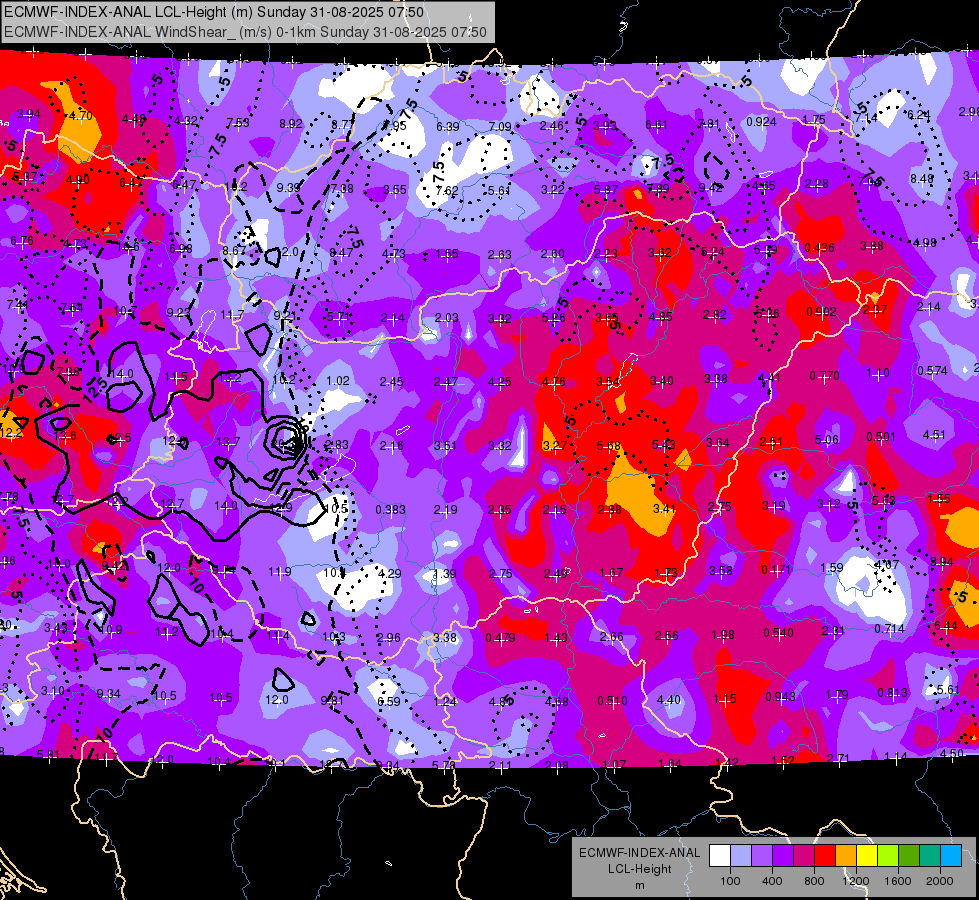Click the data point labeled 3.19
The width and height of the screenshot is (979, 900).
(x=774, y=505)
